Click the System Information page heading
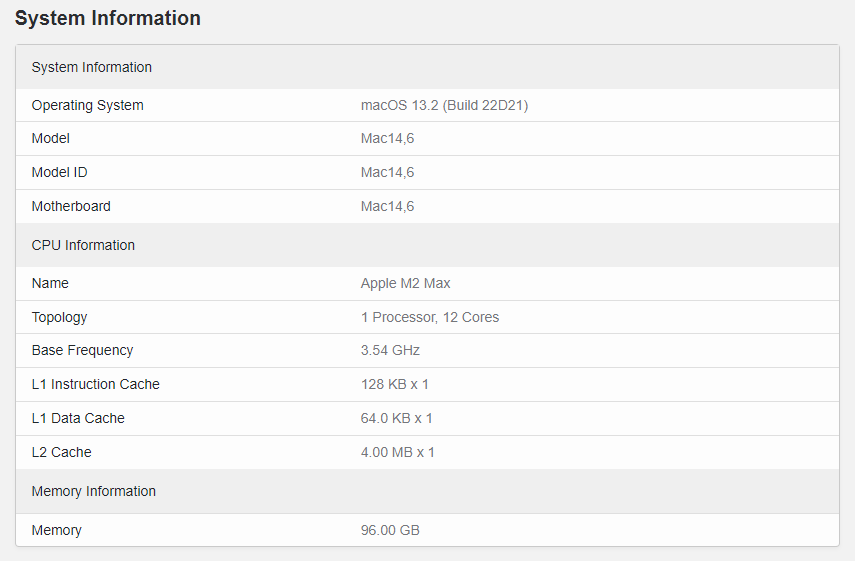Viewport: 855px width, 561px height. (x=108, y=18)
